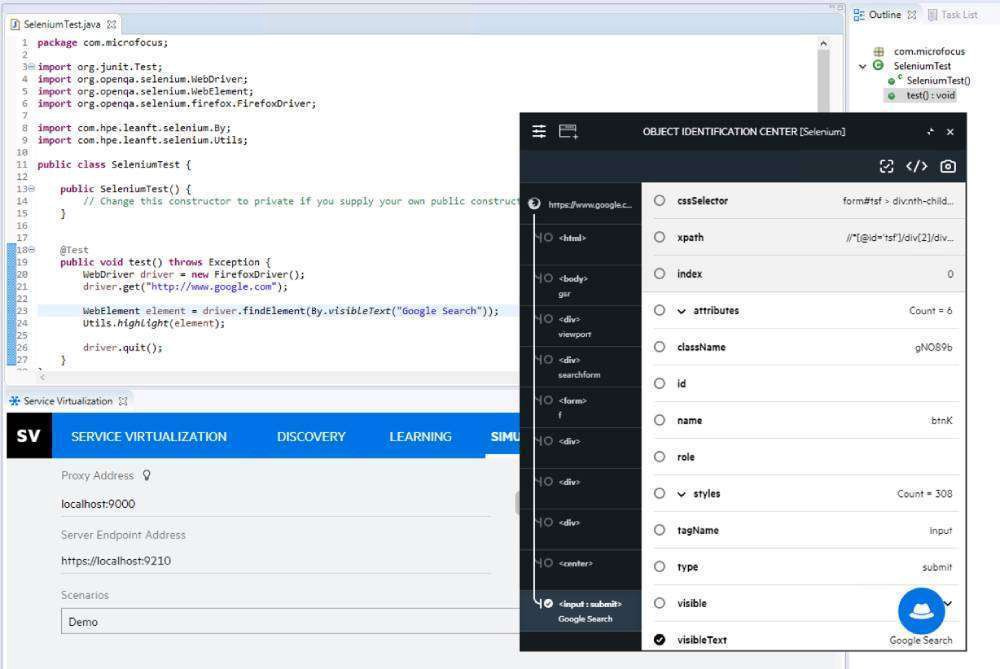Click the generate code icon
Screen dimensions: 1000x669
pos(916,166)
